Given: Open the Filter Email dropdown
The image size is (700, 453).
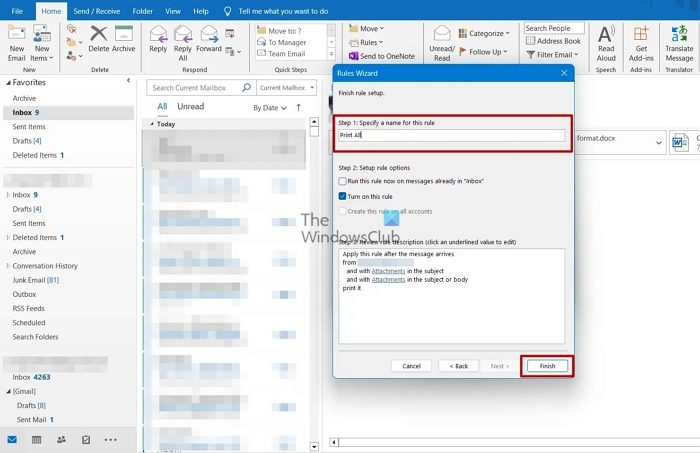Looking at the screenshot, I should pos(553,54).
